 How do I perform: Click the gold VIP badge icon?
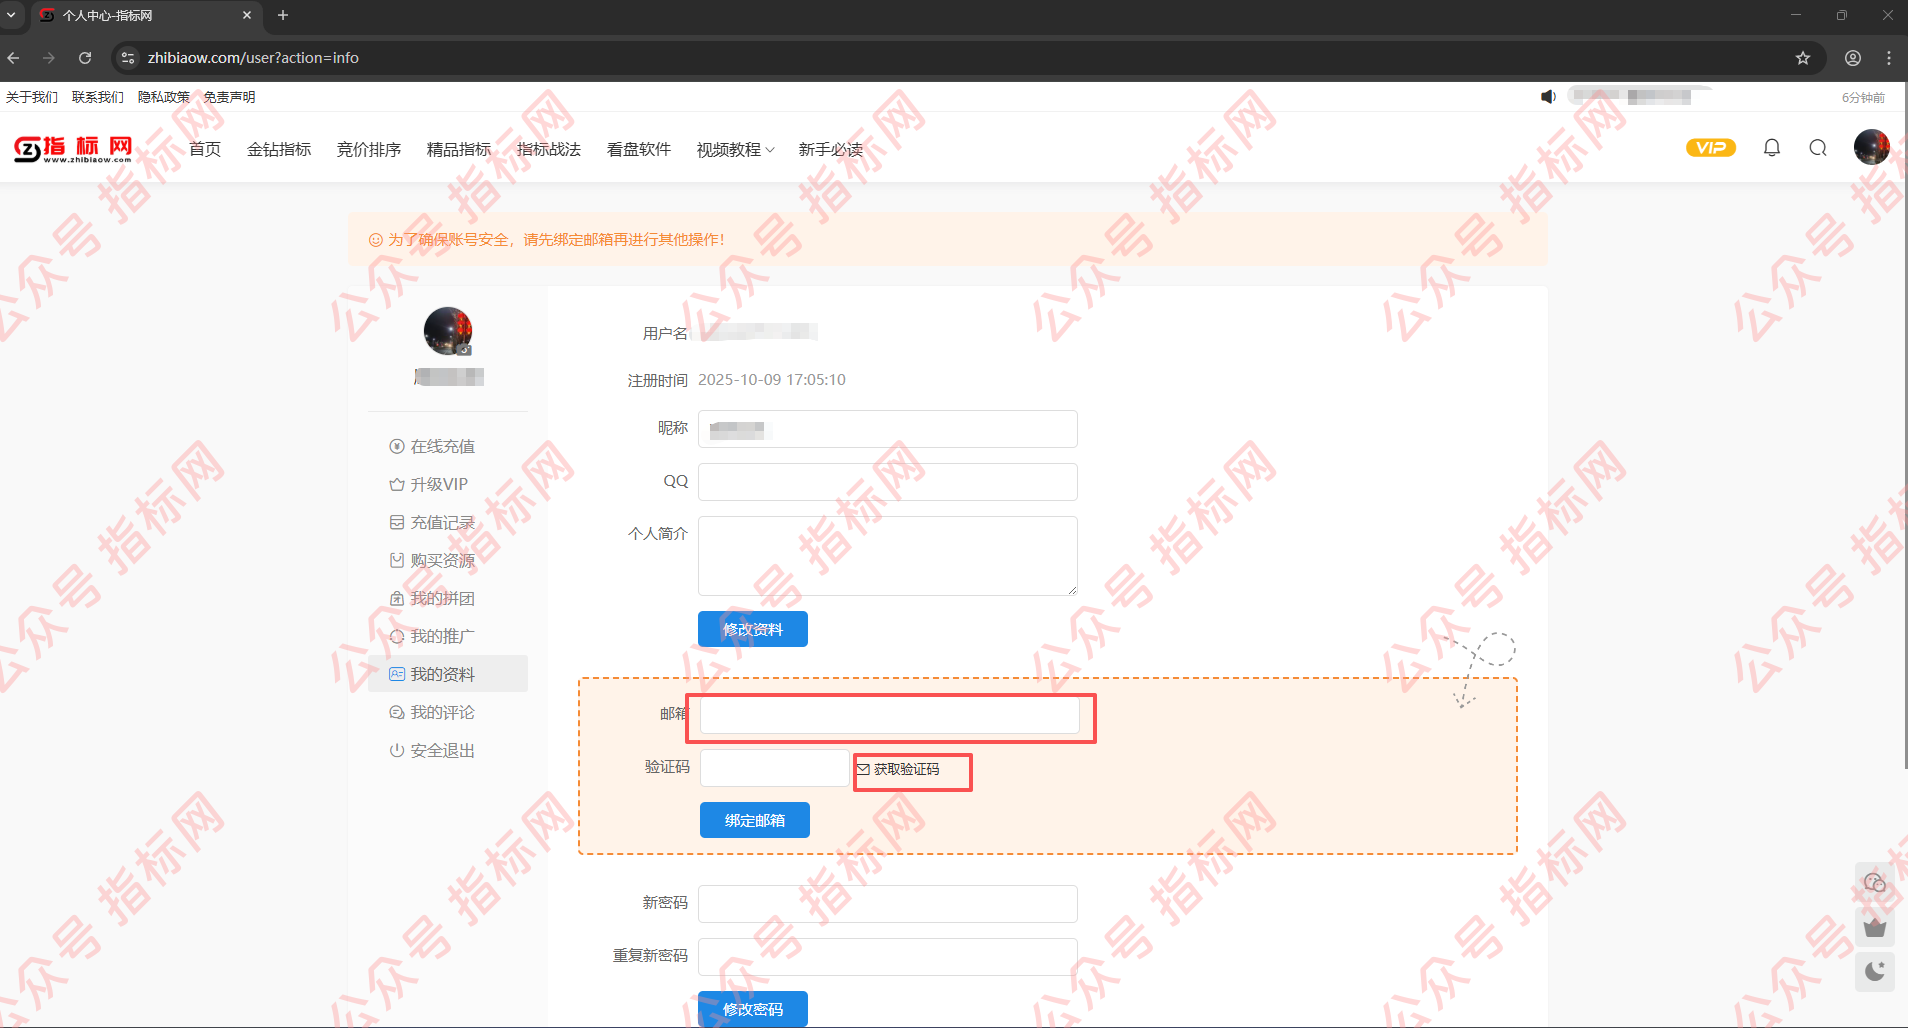pos(1710,148)
